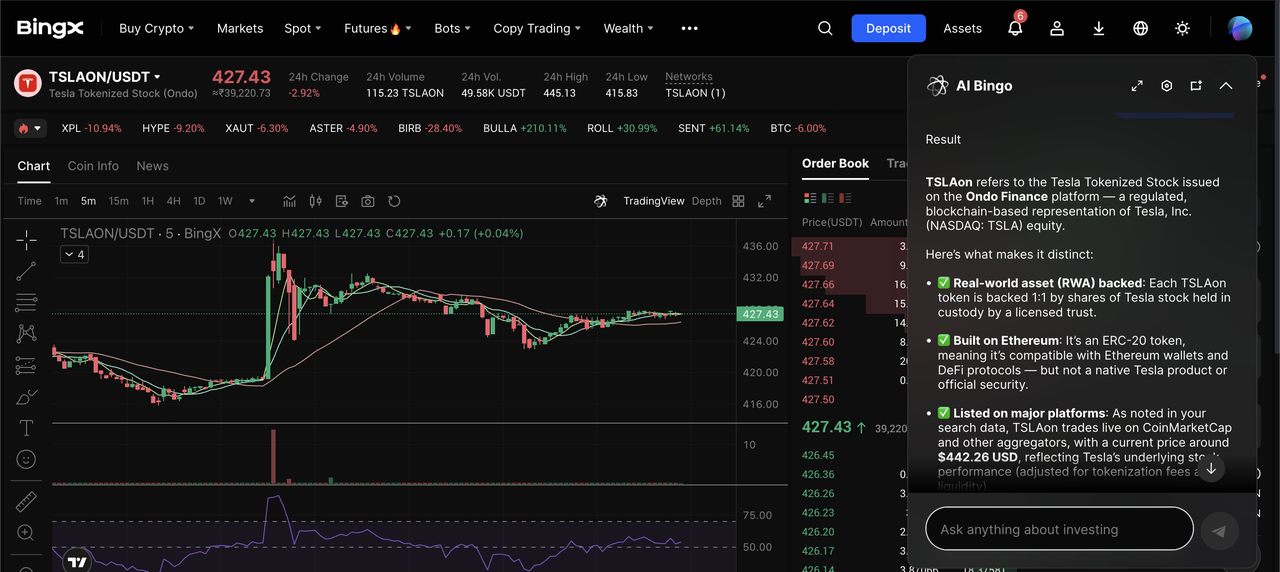Open the Markets menu item
Screen dimensions: 1280x572
click(x=240, y=29)
